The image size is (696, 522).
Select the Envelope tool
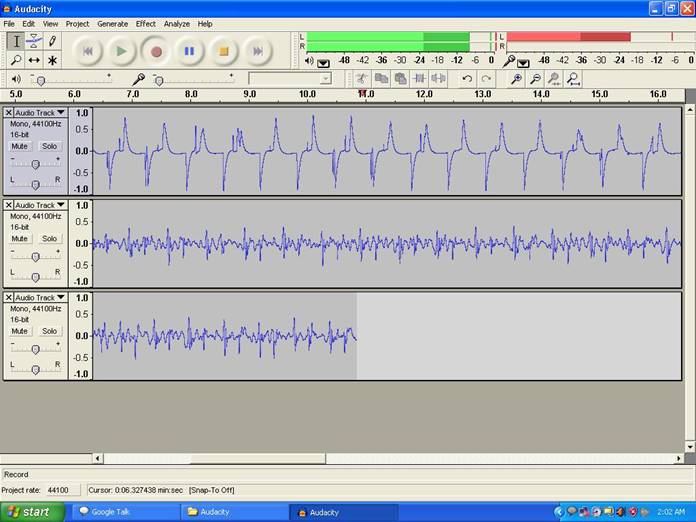(x=34, y=41)
